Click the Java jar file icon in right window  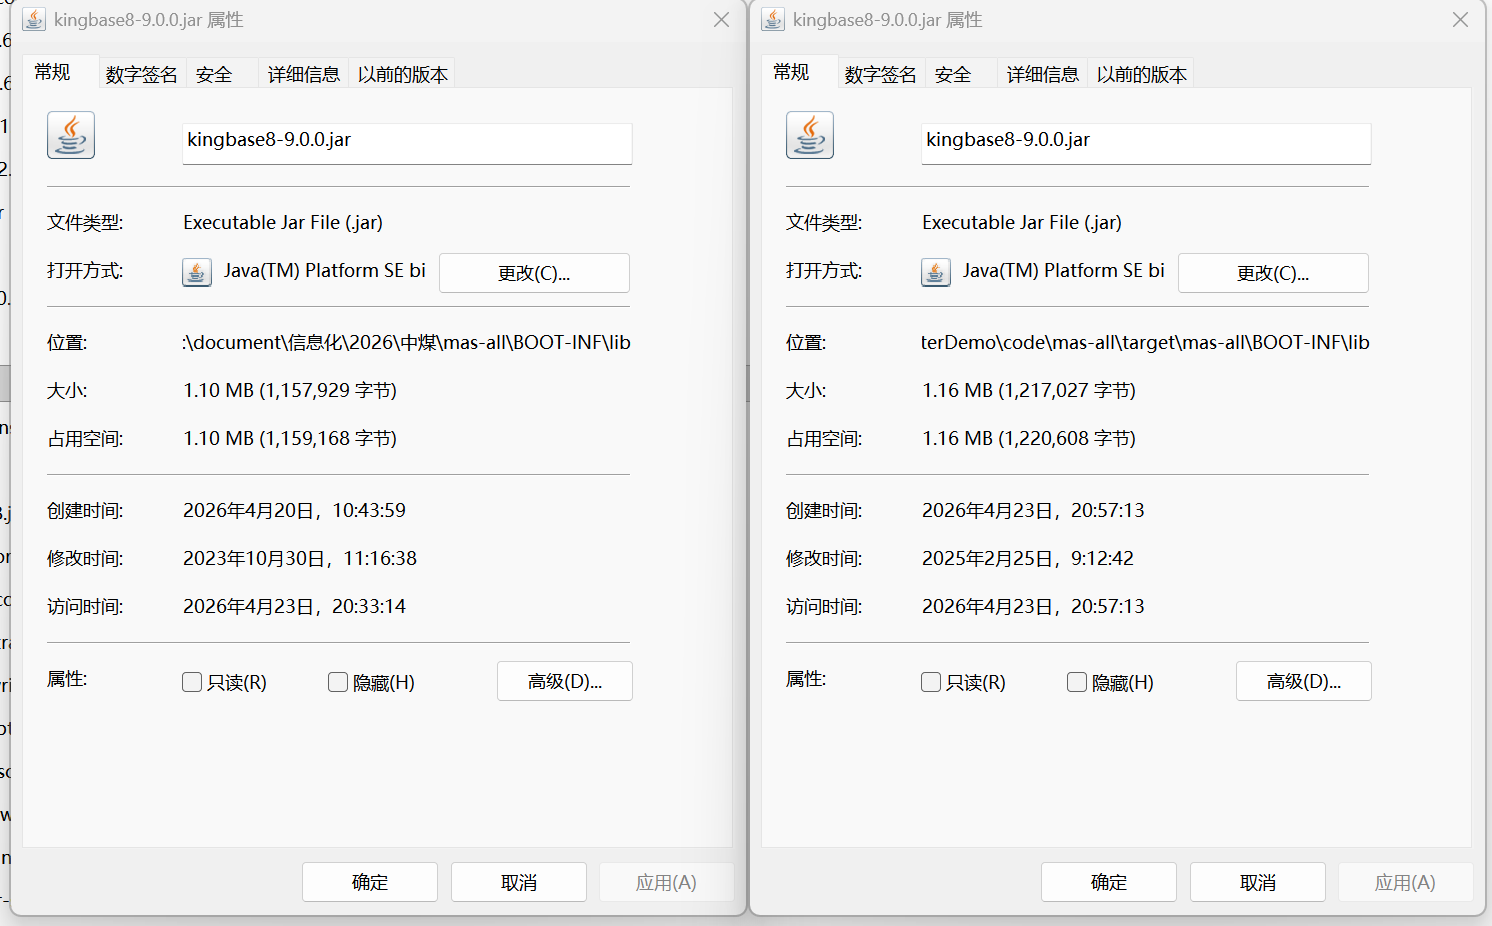point(810,135)
